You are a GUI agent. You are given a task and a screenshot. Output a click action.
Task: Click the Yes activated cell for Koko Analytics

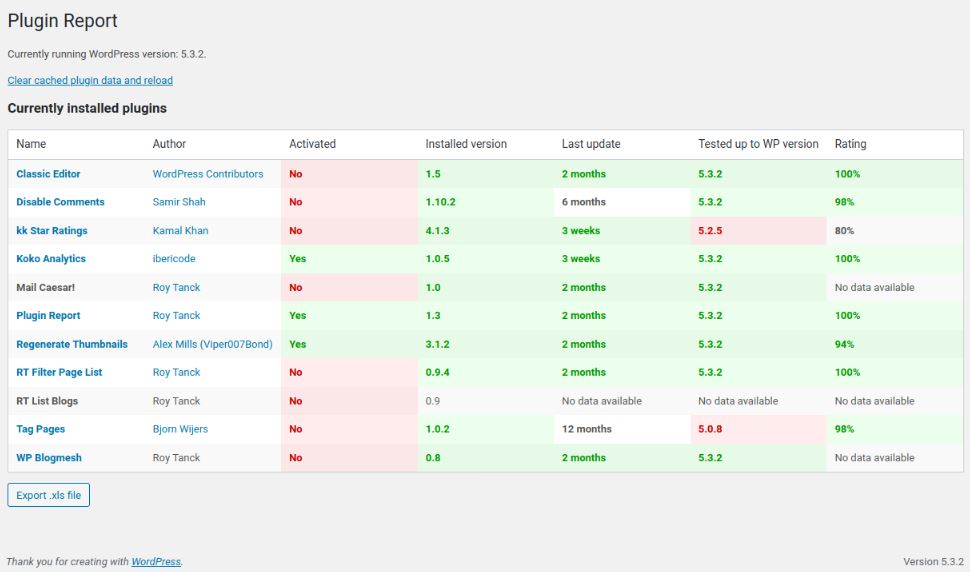350,258
